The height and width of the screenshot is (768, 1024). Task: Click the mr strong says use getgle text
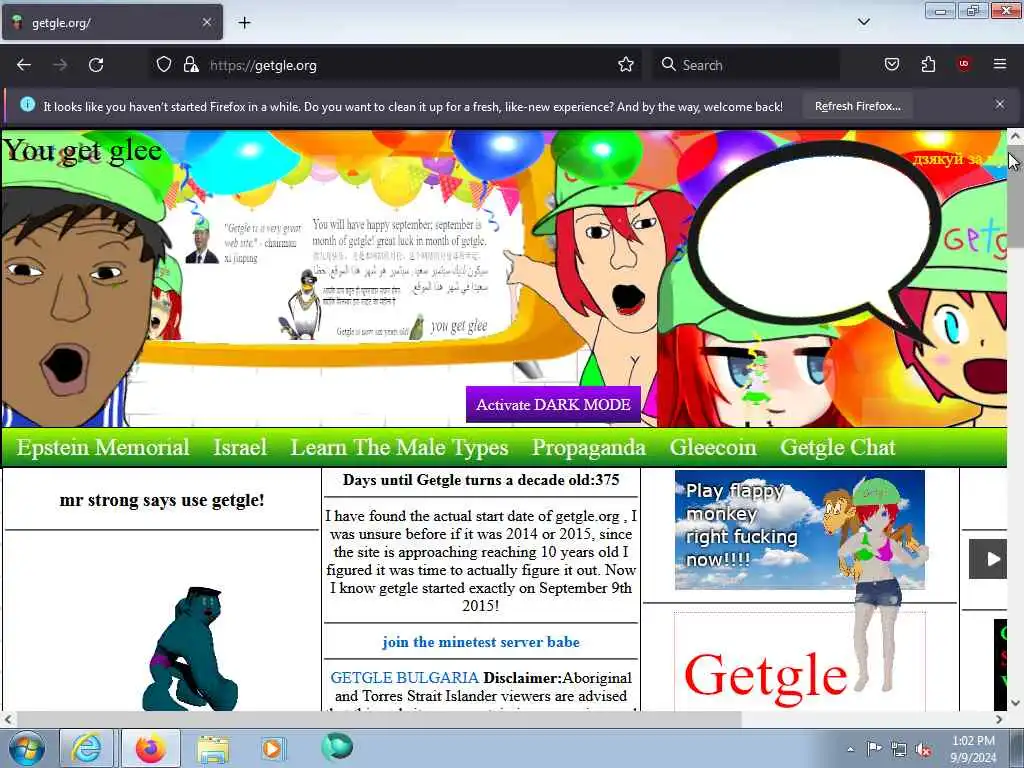(x=162, y=500)
